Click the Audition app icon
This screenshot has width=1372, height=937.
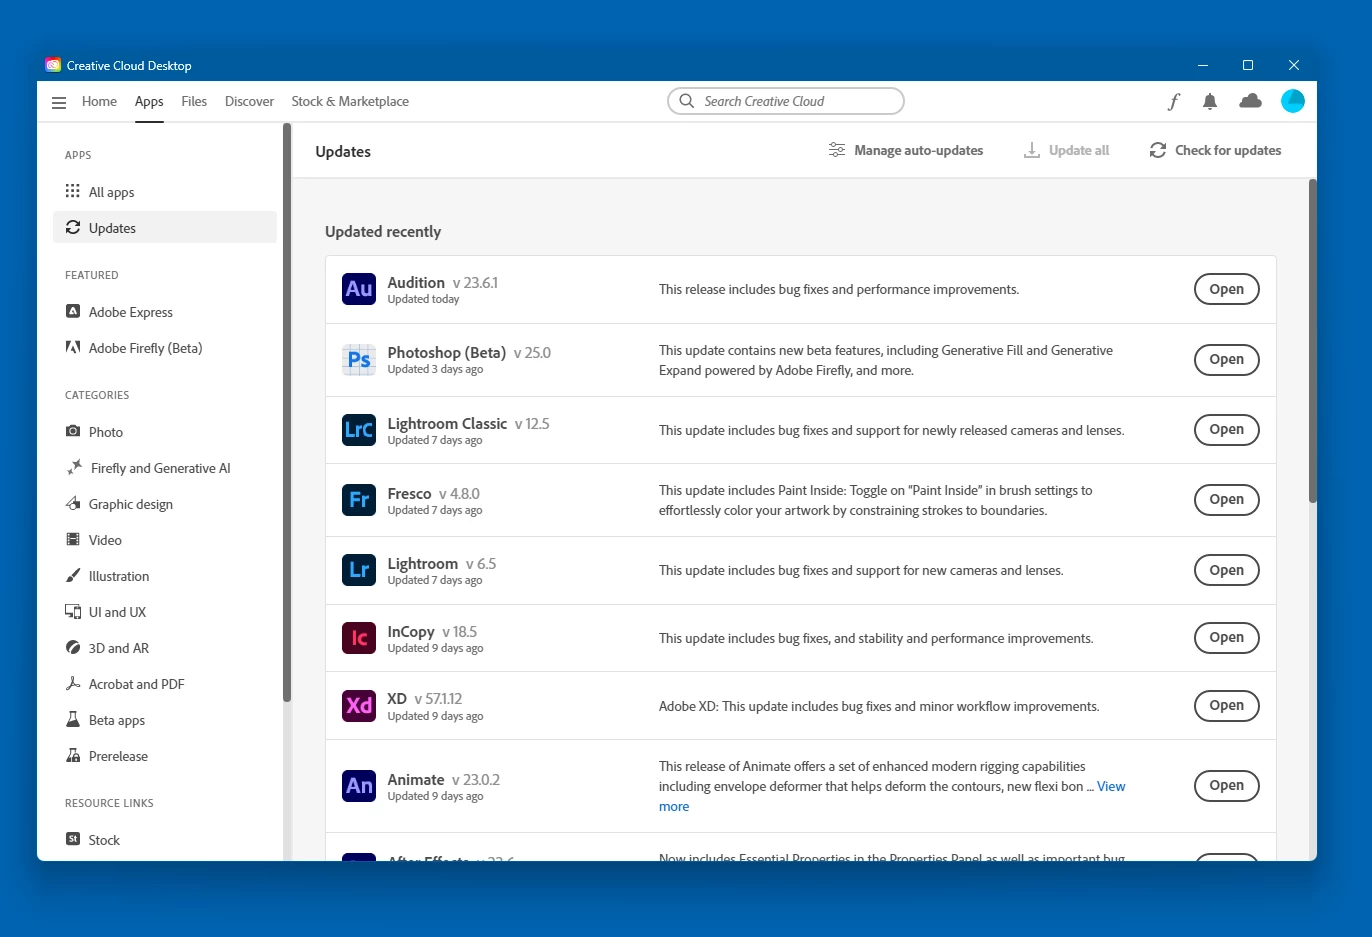(359, 290)
